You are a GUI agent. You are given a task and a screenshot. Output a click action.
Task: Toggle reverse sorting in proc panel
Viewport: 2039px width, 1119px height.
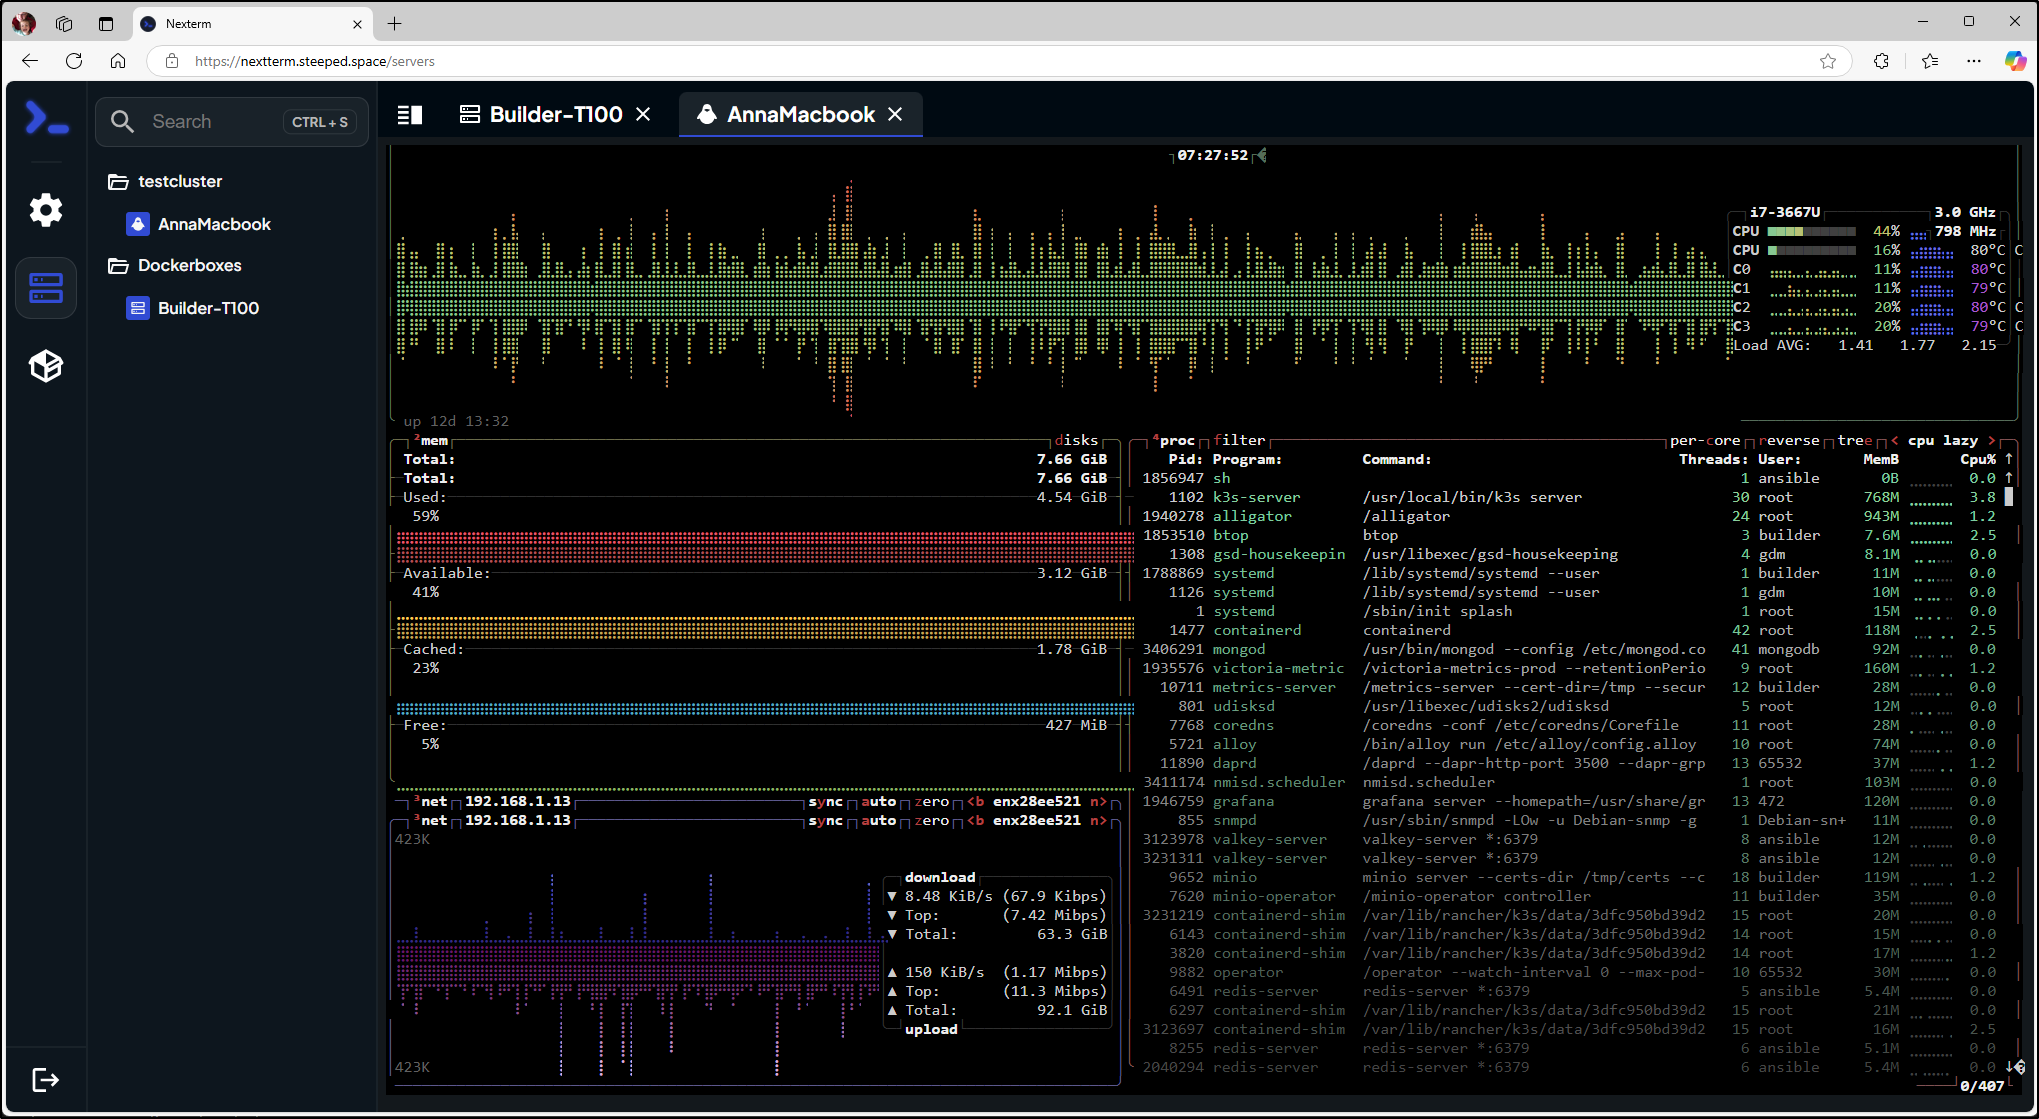tap(1789, 440)
